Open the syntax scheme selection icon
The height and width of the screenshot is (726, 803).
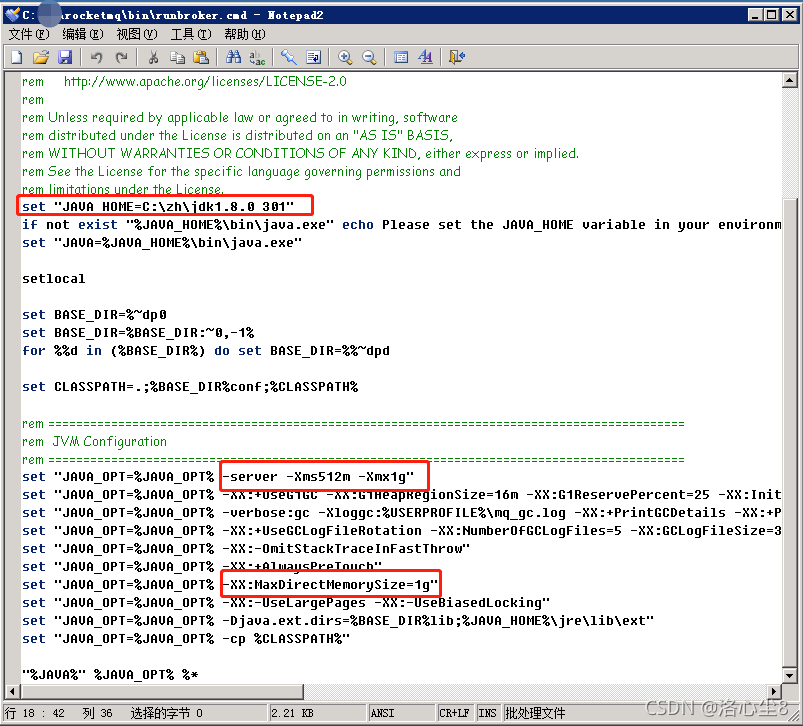[401, 57]
